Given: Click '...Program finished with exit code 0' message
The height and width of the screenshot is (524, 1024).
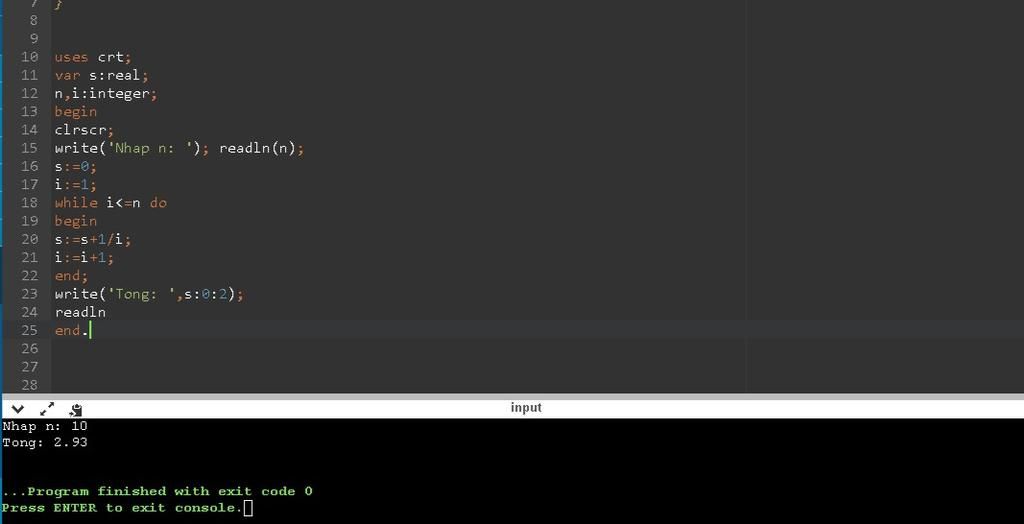Looking at the screenshot, I should pos(157,491).
